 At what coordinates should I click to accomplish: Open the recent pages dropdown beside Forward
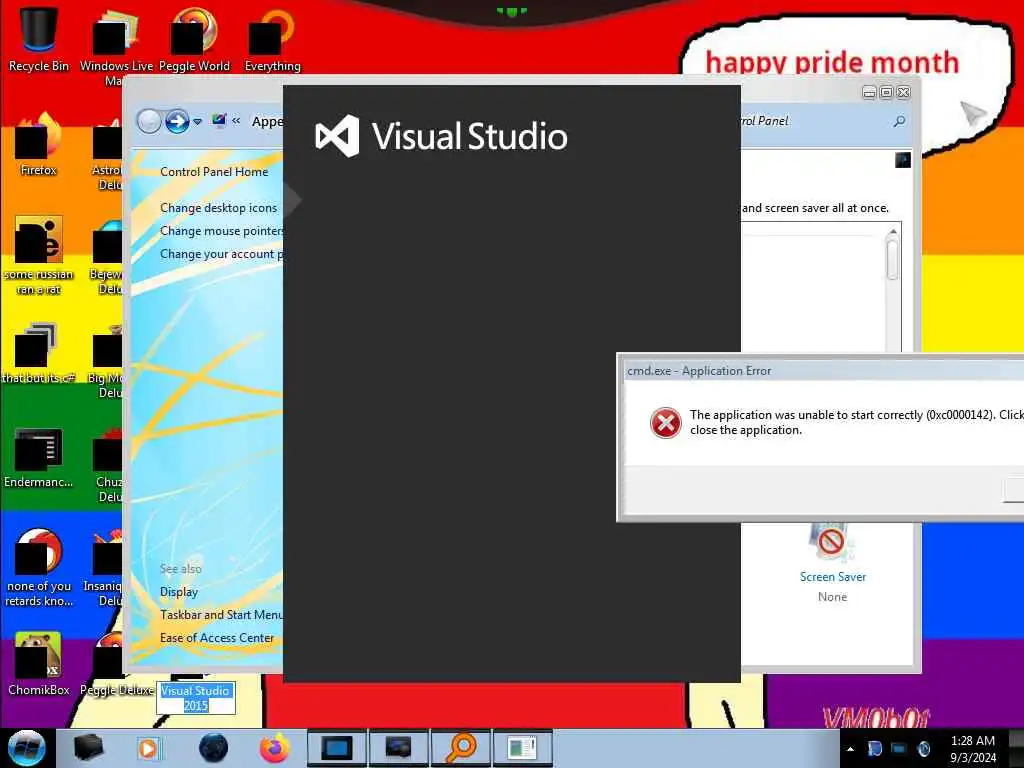click(197, 122)
